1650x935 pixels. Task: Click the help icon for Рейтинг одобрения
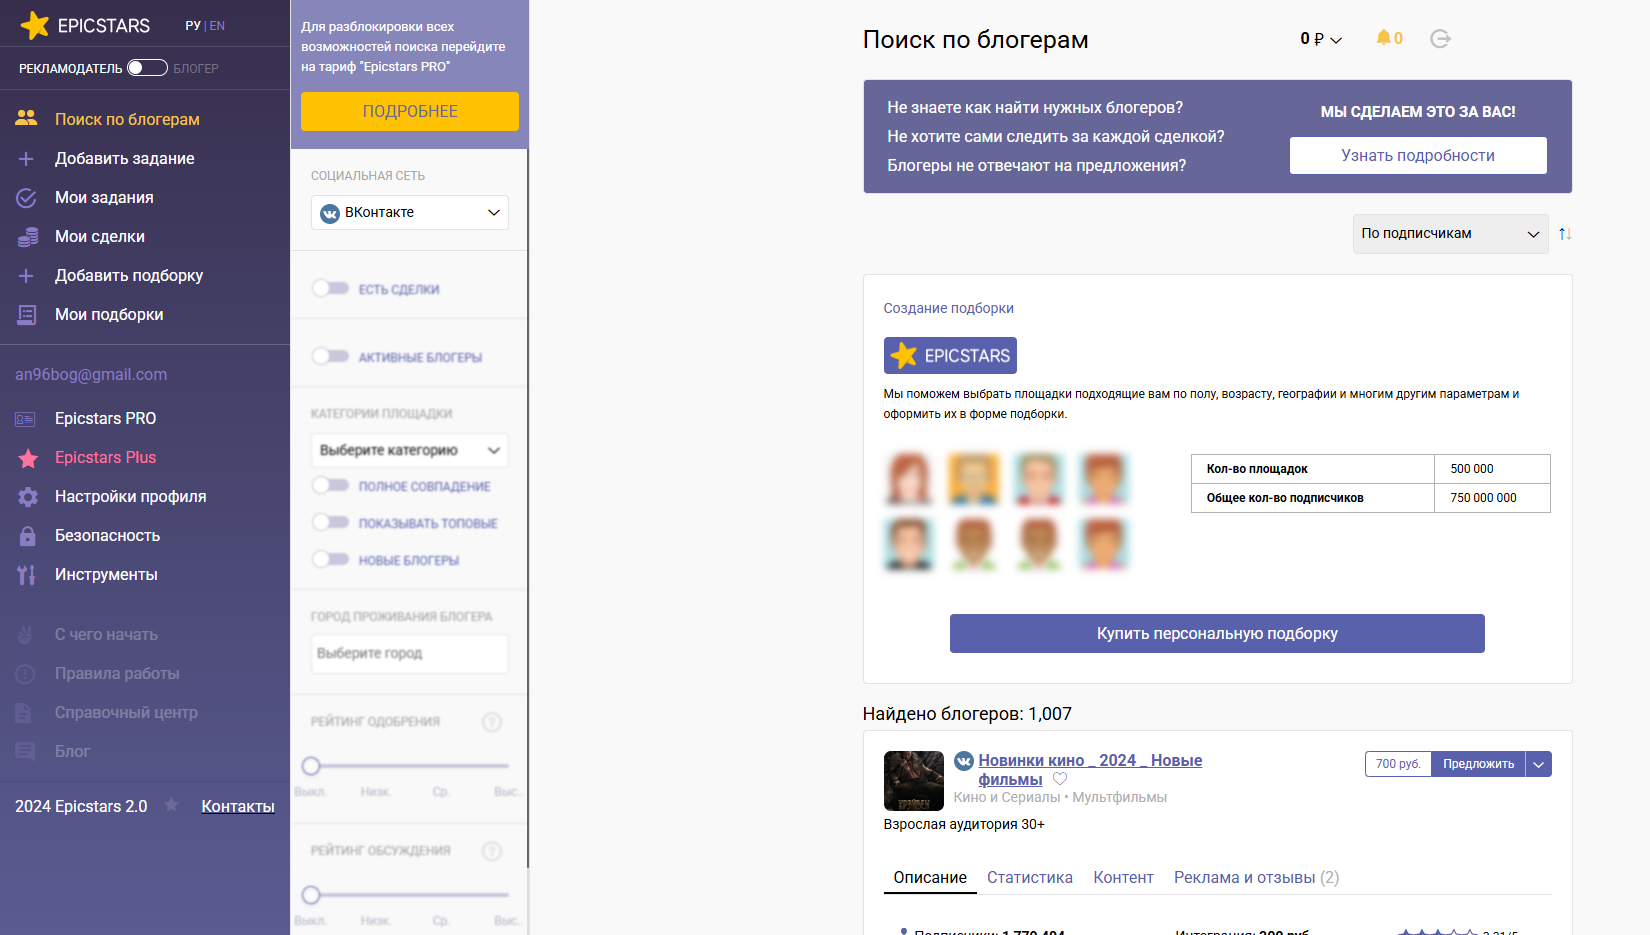click(492, 722)
